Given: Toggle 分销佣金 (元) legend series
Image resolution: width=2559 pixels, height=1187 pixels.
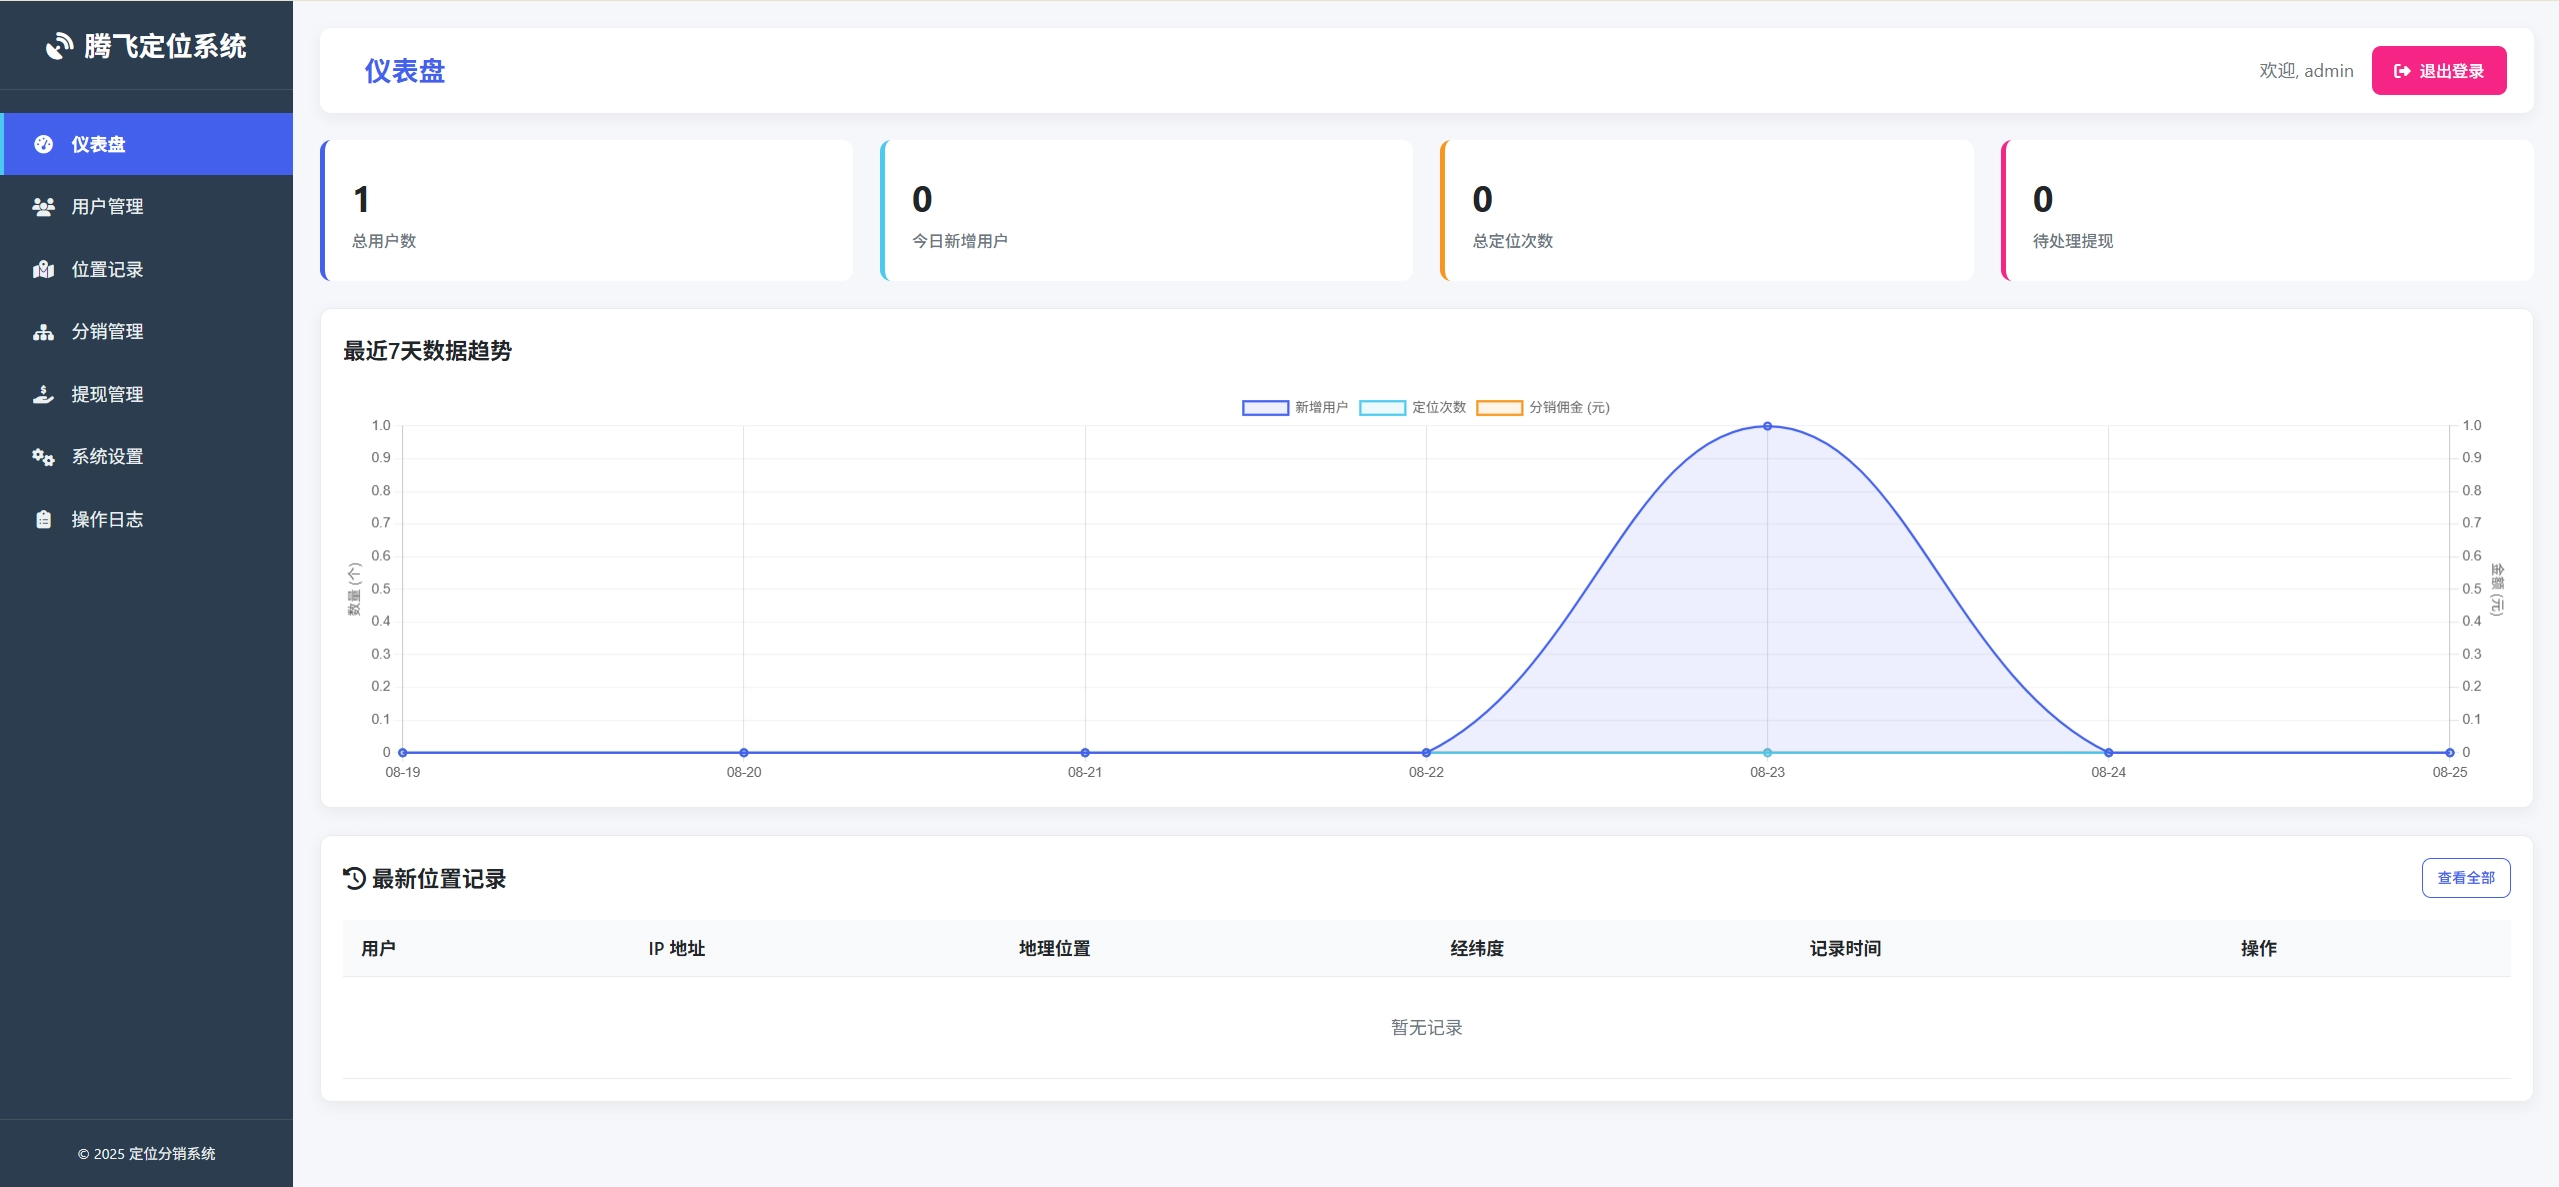Looking at the screenshot, I should pyautogui.click(x=1541, y=407).
